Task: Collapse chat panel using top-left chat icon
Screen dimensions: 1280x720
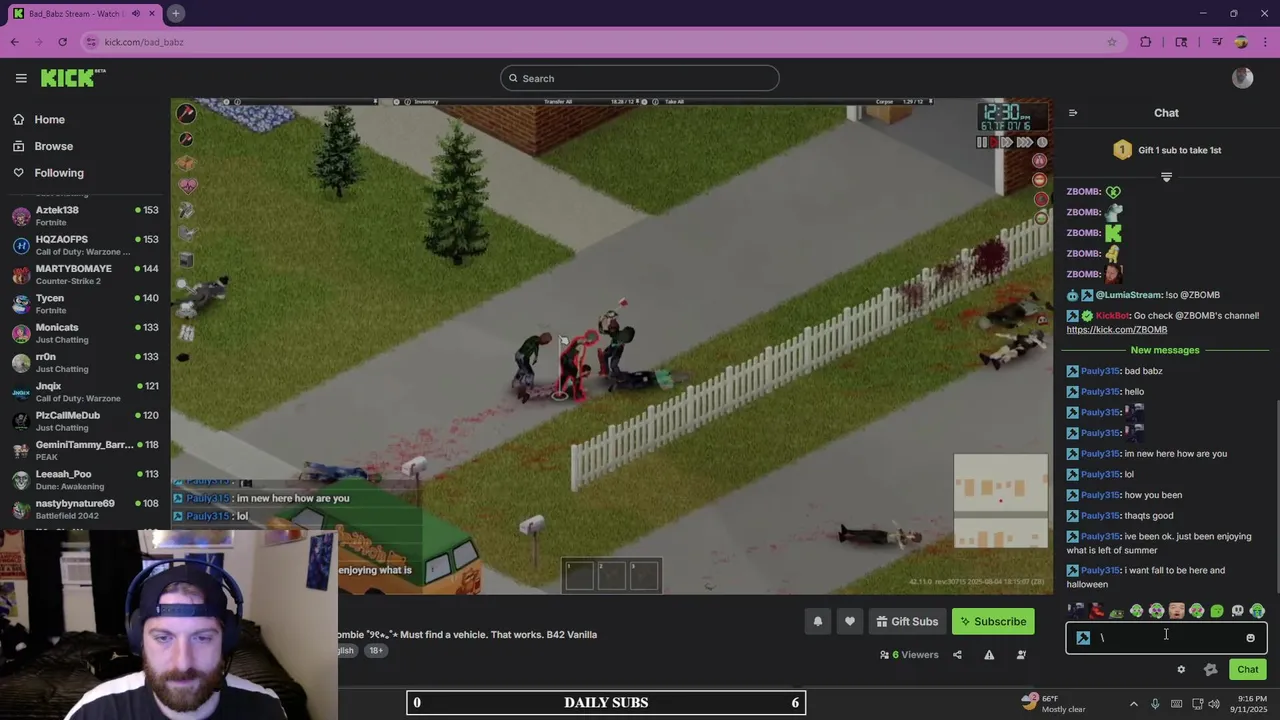Action: click(x=1073, y=113)
